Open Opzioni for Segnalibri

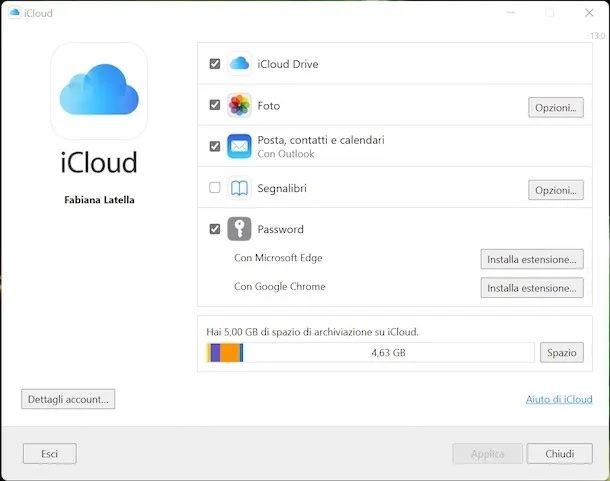(x=556, y=190)
